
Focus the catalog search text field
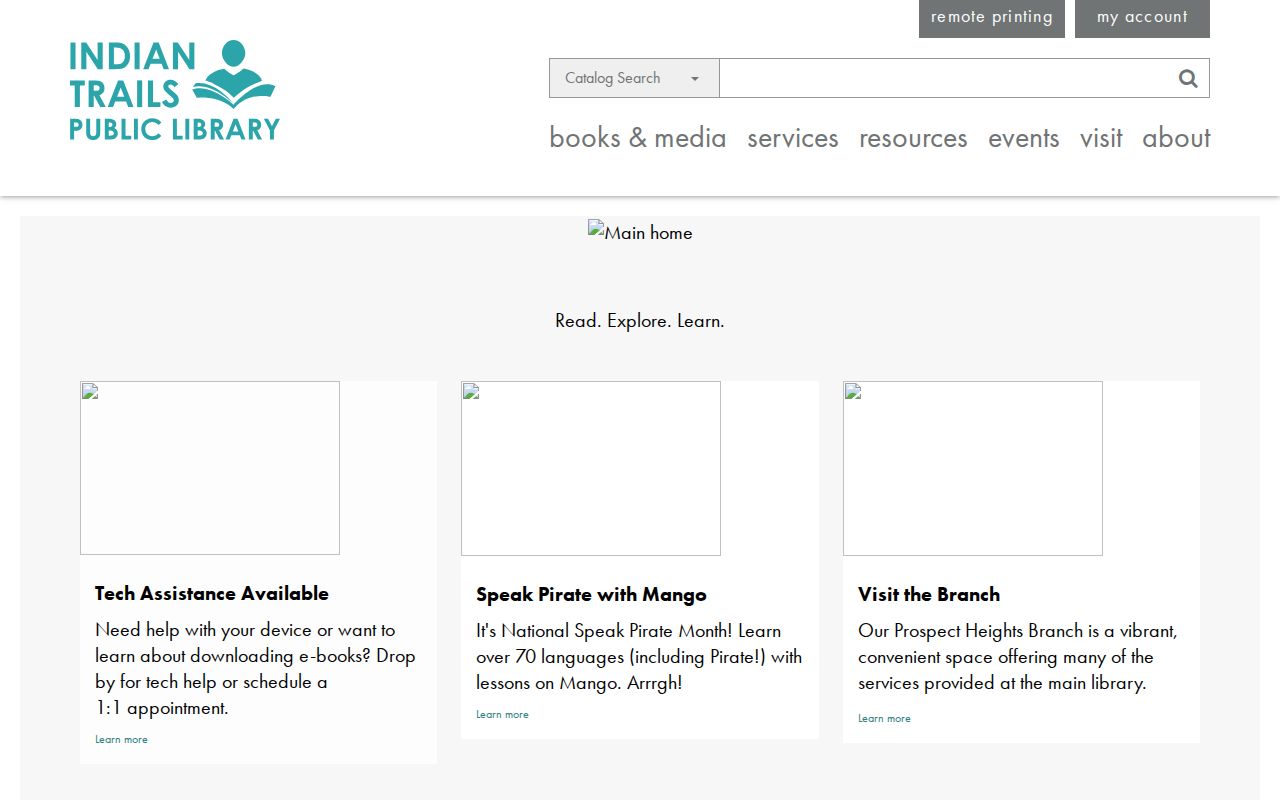point(945,78)
